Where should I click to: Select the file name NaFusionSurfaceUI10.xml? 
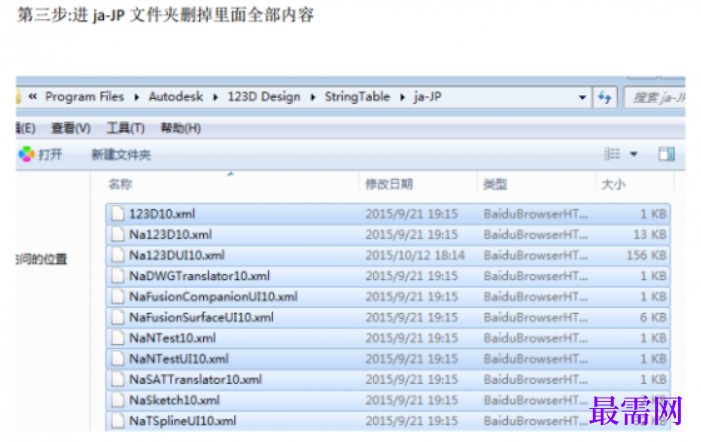click(201, 318)
